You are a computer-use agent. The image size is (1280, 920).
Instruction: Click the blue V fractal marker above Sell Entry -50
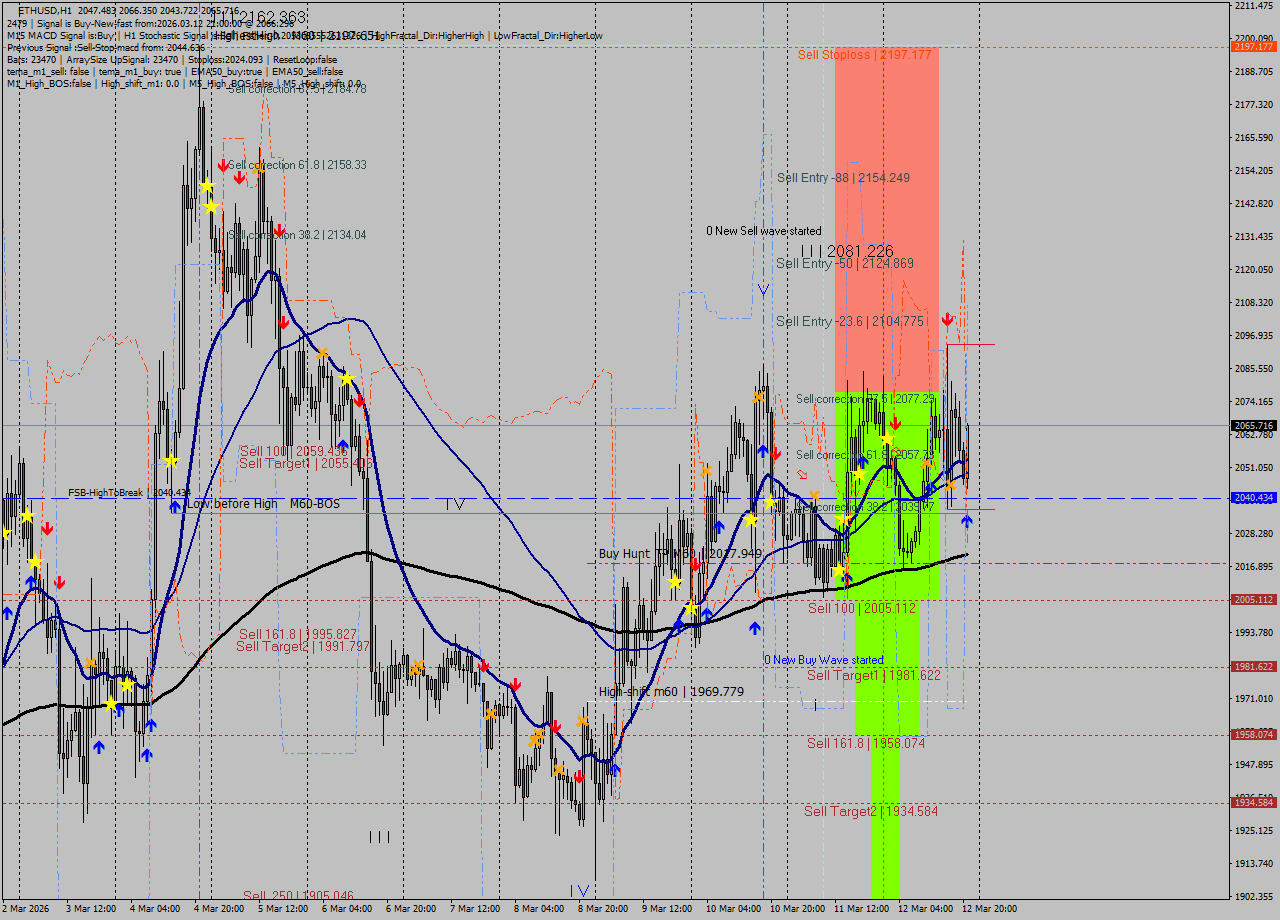(x=763, y=288)
